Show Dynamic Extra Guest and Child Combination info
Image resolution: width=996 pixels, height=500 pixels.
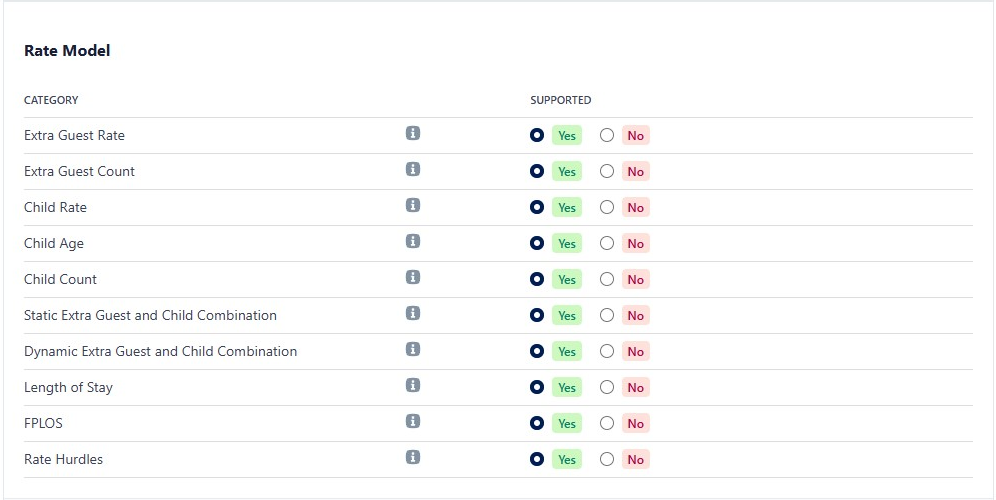(413, 350)
